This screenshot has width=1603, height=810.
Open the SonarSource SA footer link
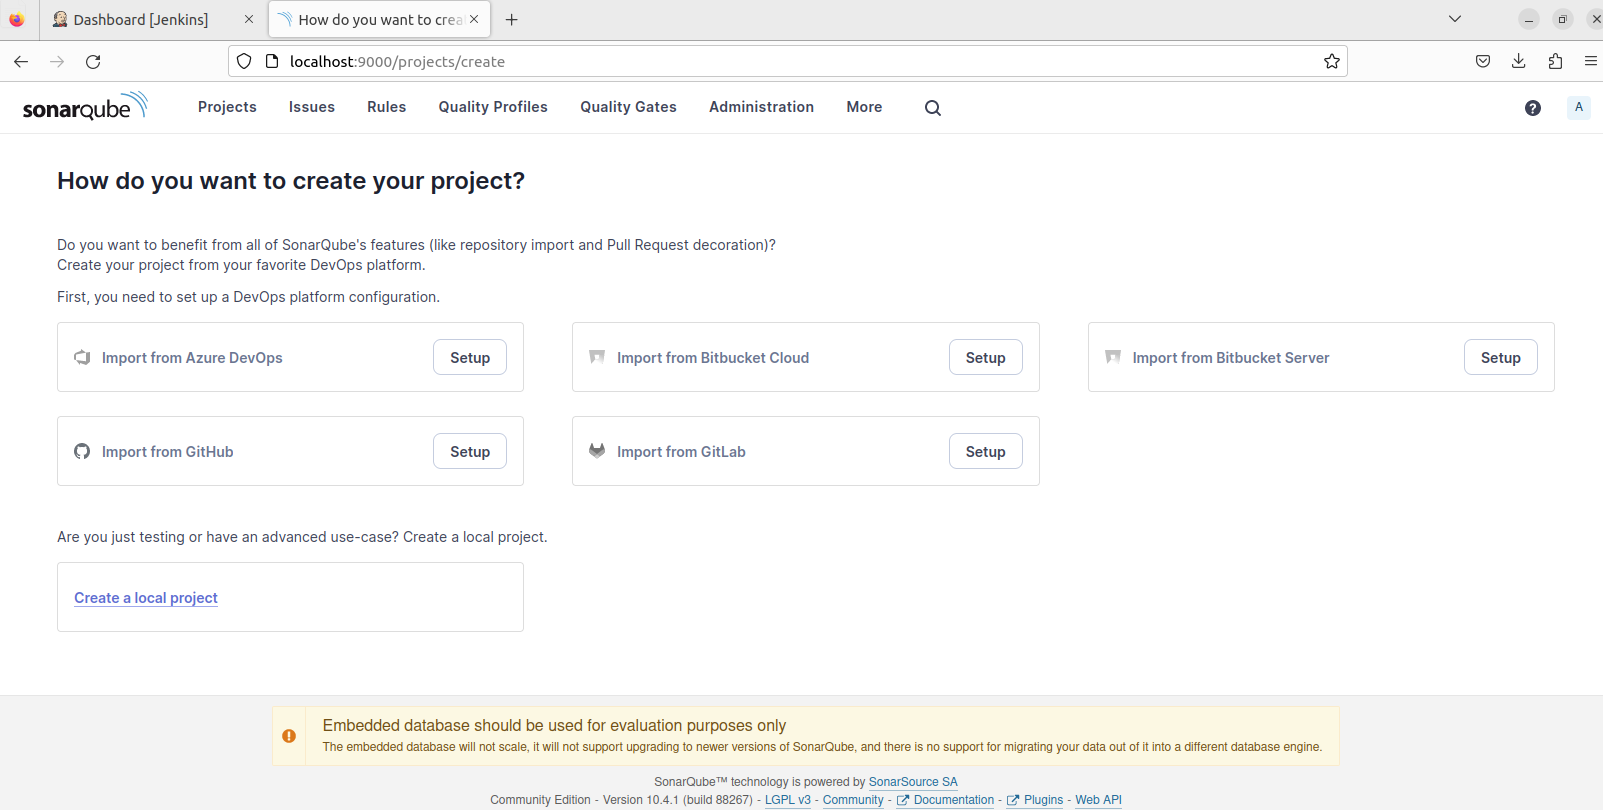coord(913,782)
